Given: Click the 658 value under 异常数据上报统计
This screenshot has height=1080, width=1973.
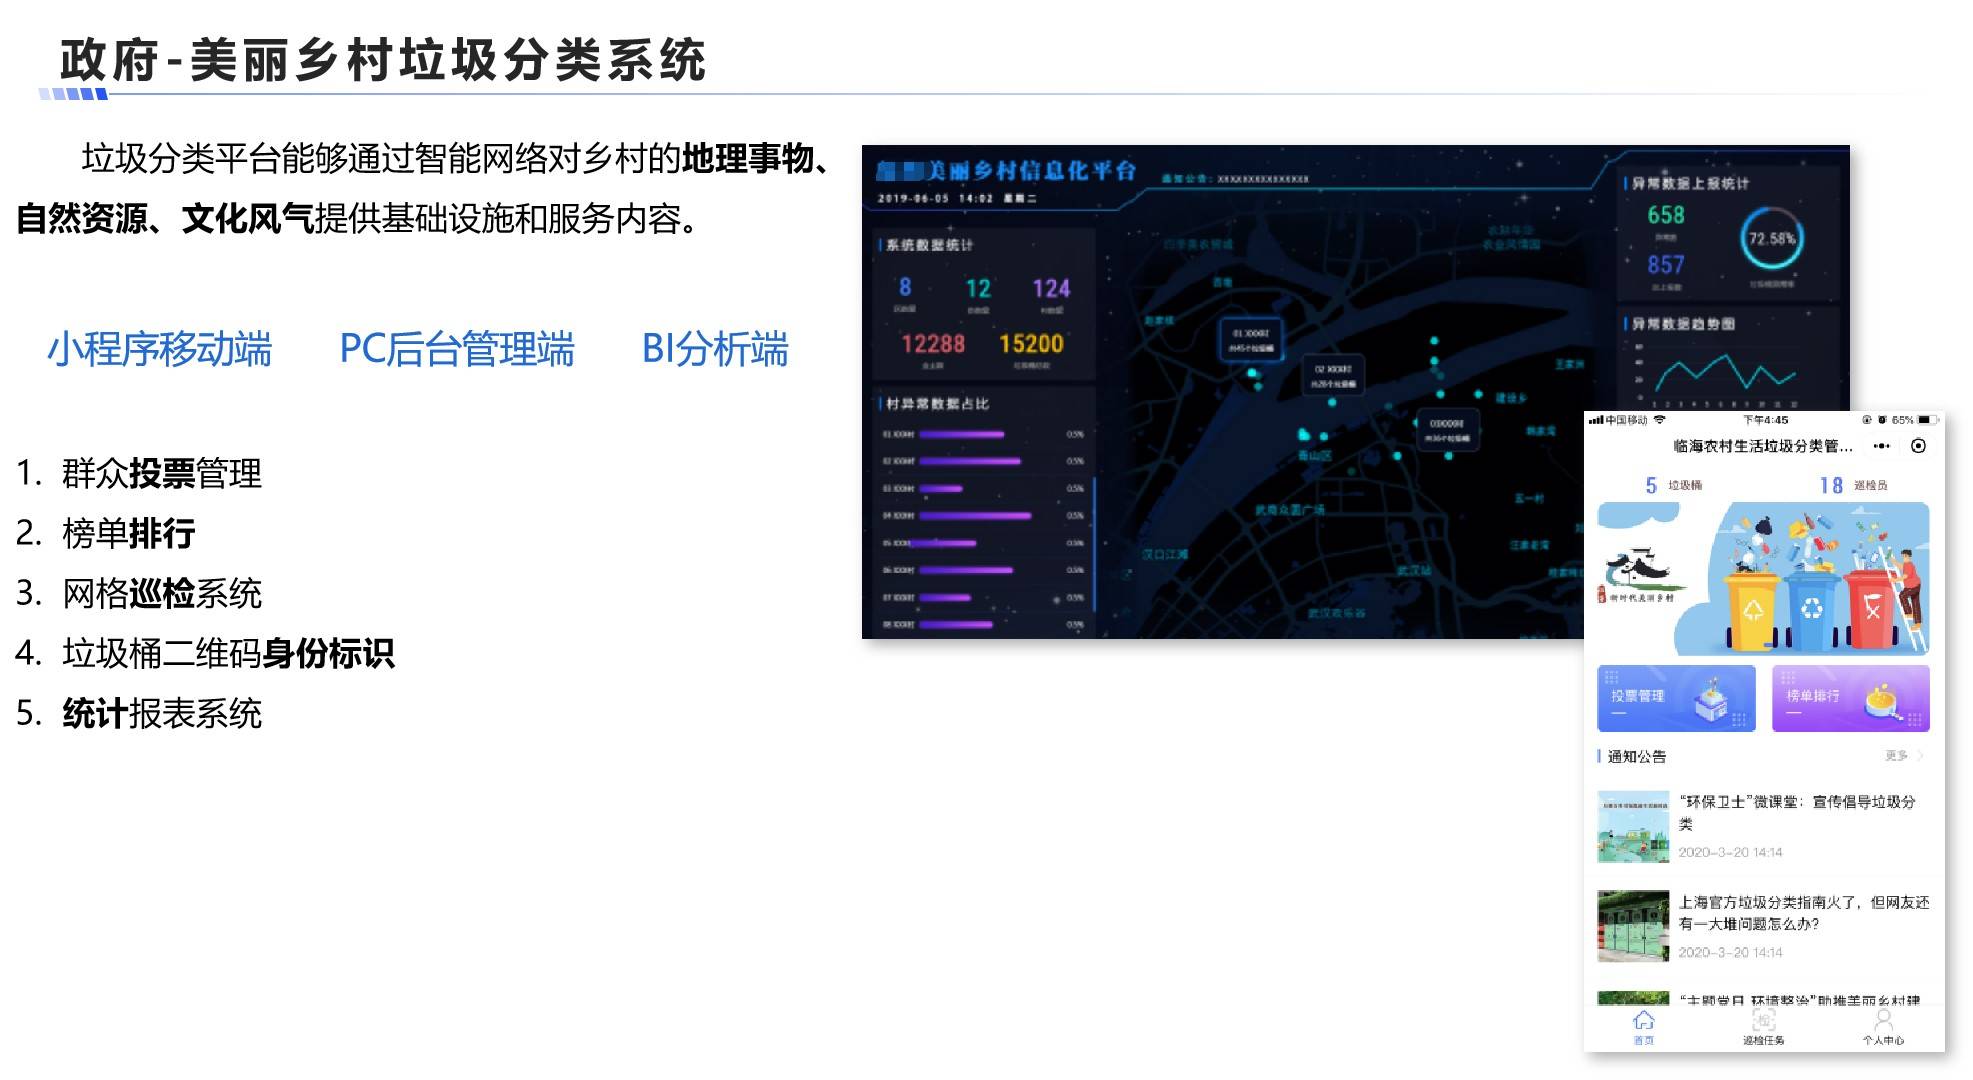Looking at the screenshot, I should (x=1666, y=215).
